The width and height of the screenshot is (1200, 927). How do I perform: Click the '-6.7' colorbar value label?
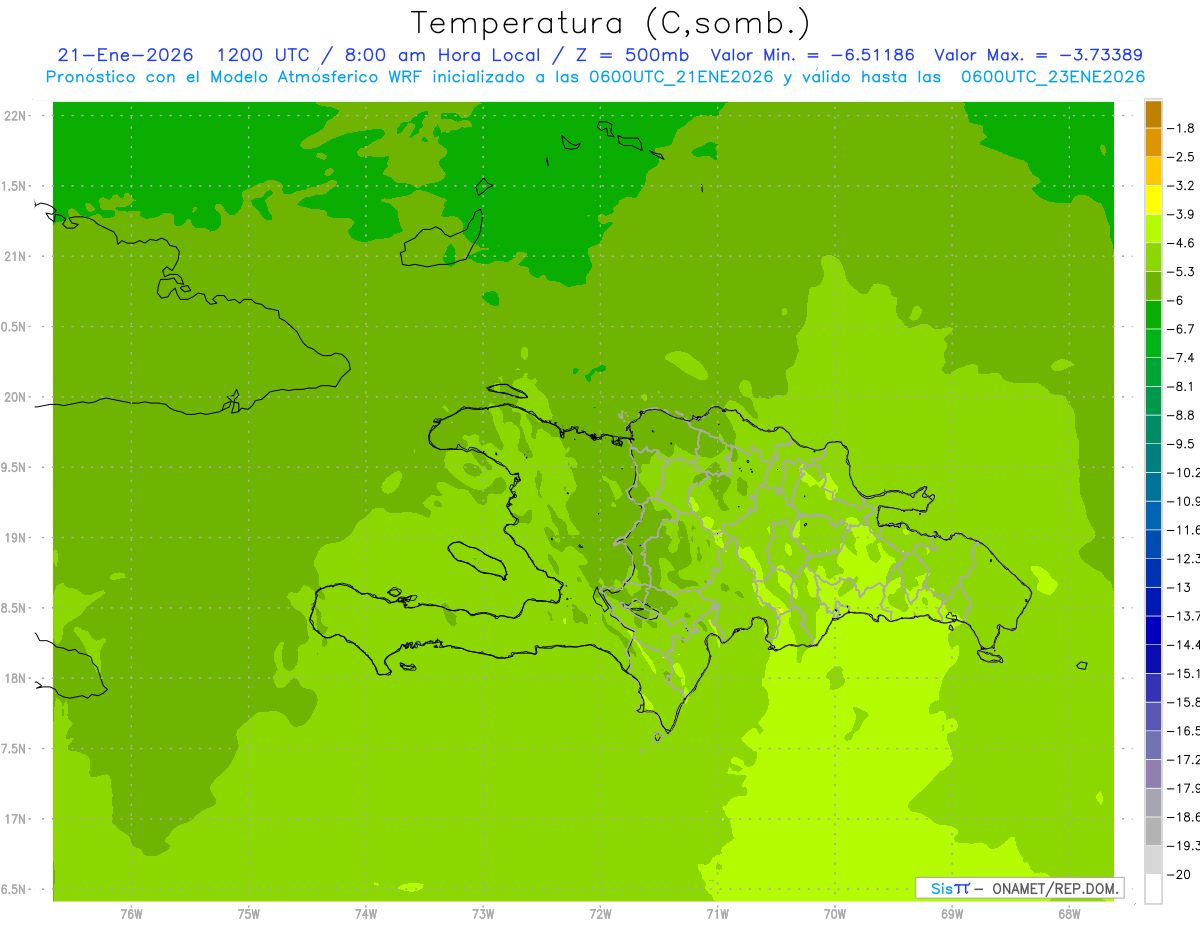pyautogui.click(x=1181, y=329)
